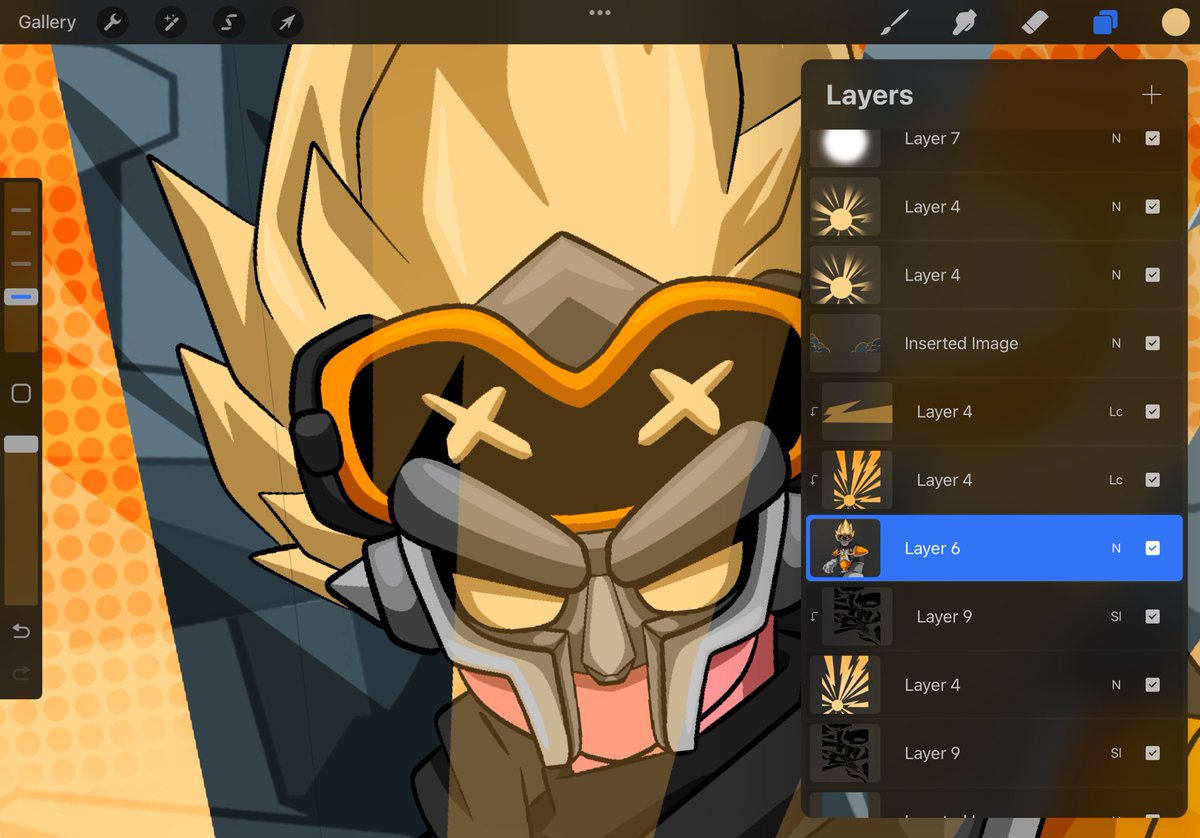Open N blend mode of Layer 4 below Layer 7

pos(1116,207)
